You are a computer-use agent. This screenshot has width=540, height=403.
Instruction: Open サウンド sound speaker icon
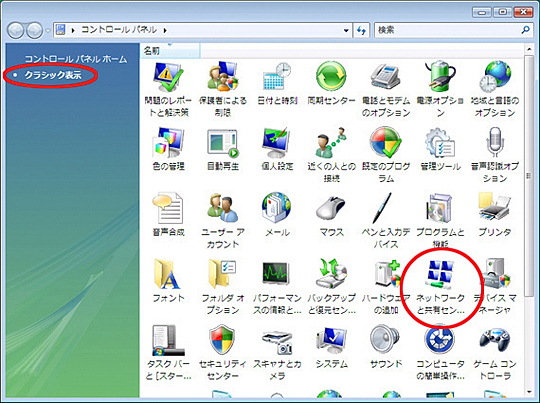click(384, 340)
